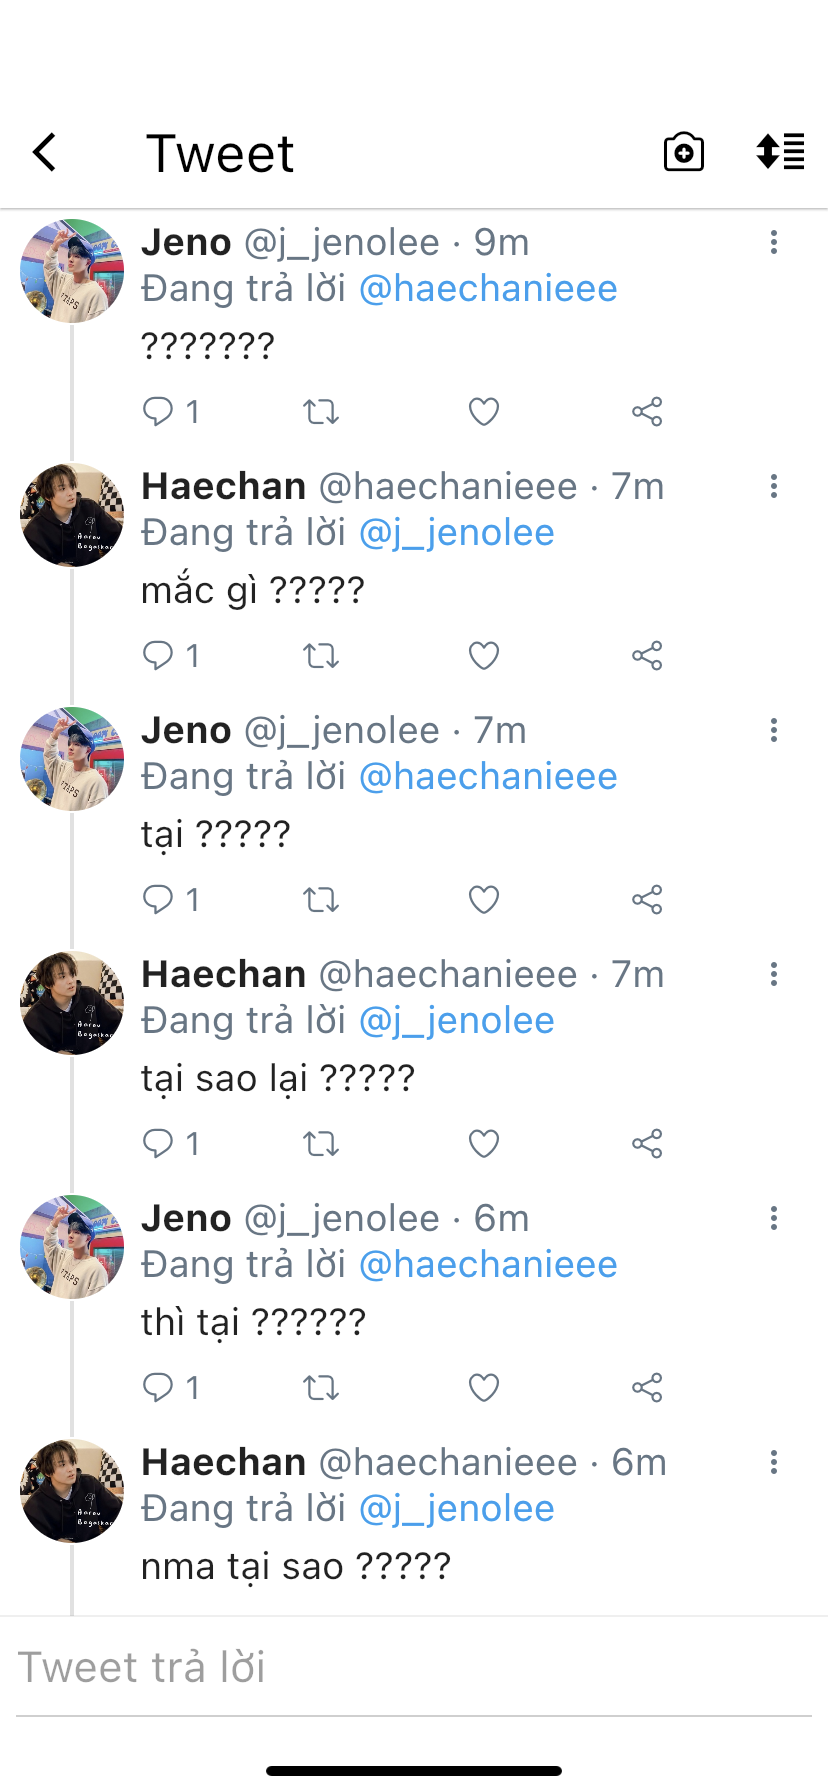
Task: Open @j_jenolee mention in Haechan's last tweet
Action: pos(456,1509)
